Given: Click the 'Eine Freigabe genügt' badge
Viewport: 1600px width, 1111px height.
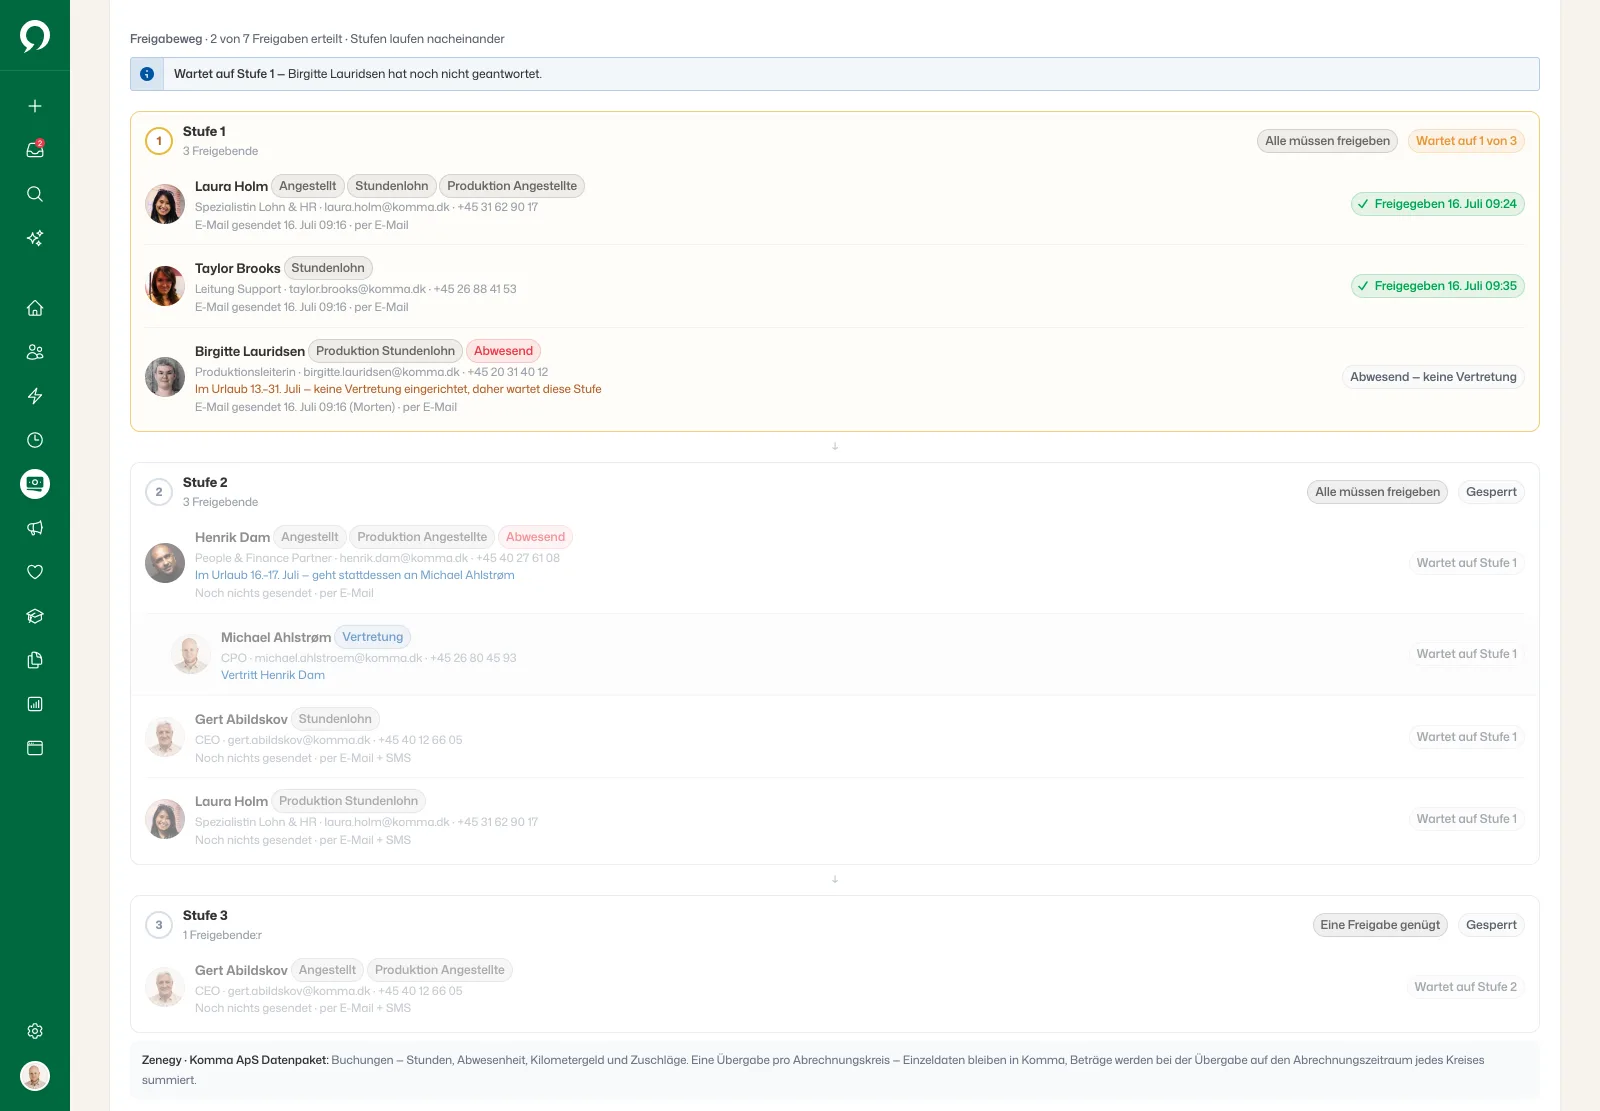Looking at the screenshot, I should pyautogui.click(x=1380, y=925).
